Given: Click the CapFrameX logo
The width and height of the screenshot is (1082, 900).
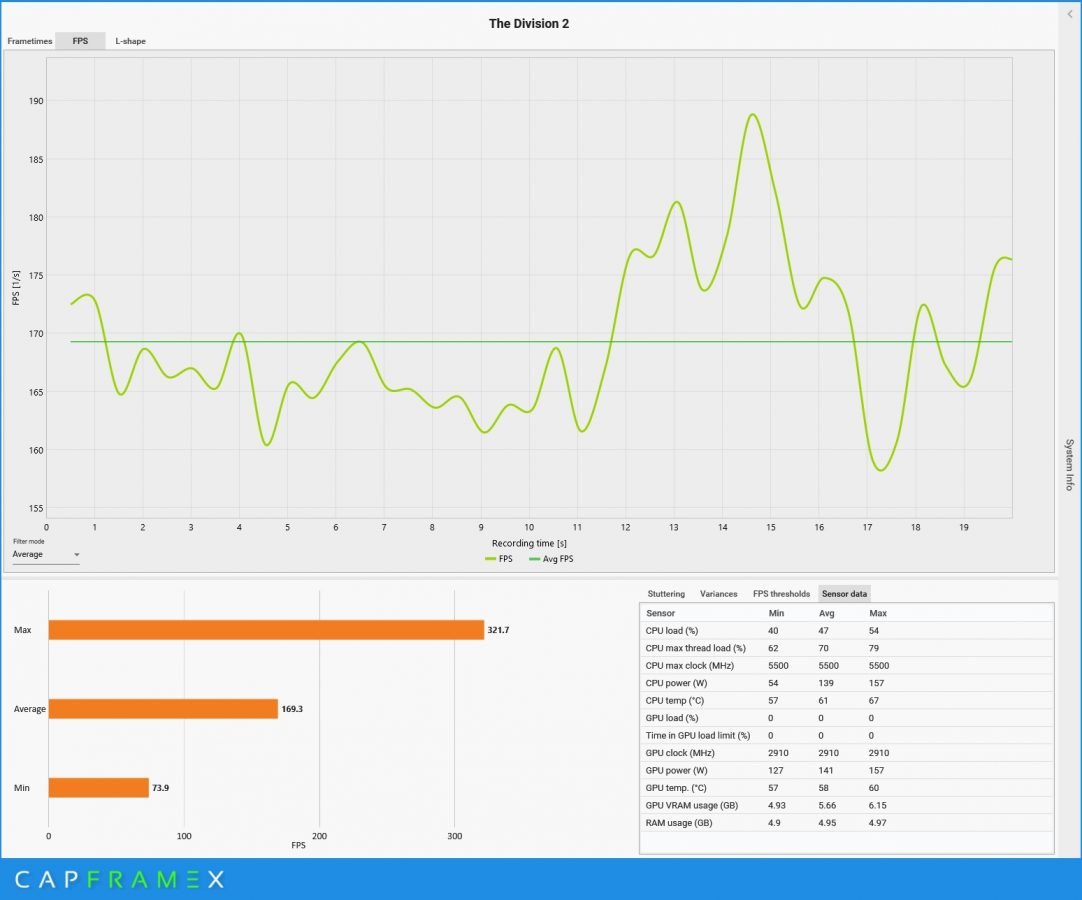Looking at the screenshot, I should [x=118, y=880].
